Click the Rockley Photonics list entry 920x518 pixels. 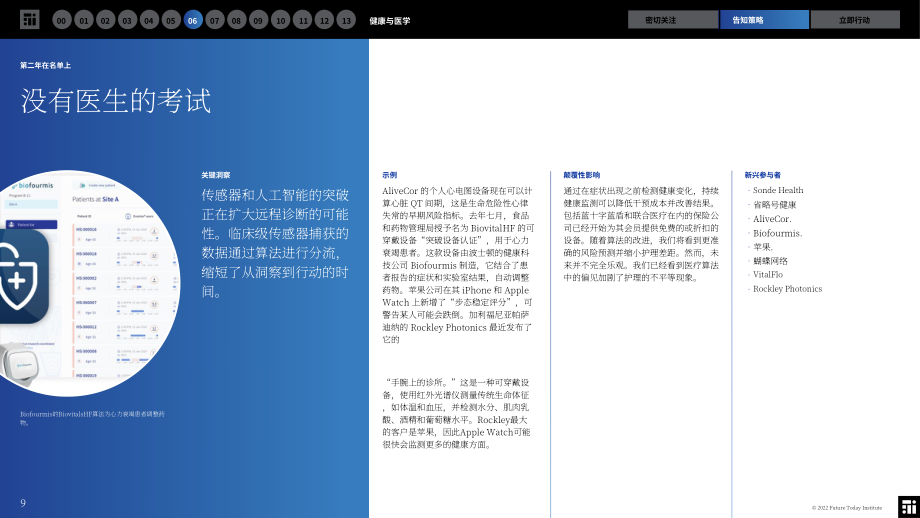pyautogui.click(x=787, y=289)
